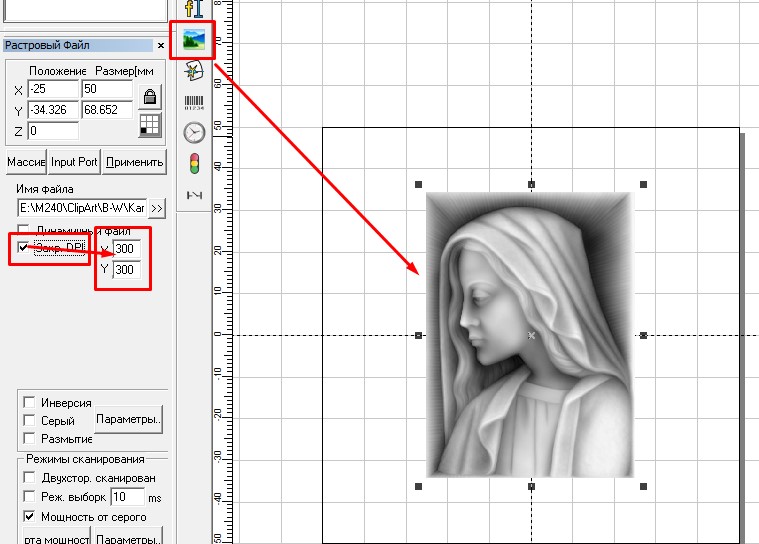The height and width of the screenshot is (544, 759).
Task: Enable the Размытие checkbox
Action: point(29,439)
